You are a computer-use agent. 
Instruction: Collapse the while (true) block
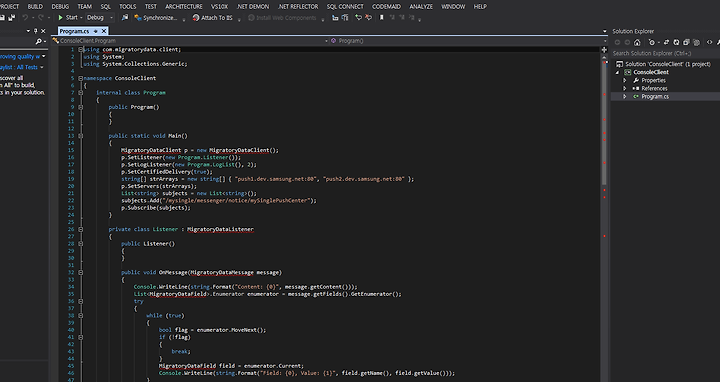81,315
